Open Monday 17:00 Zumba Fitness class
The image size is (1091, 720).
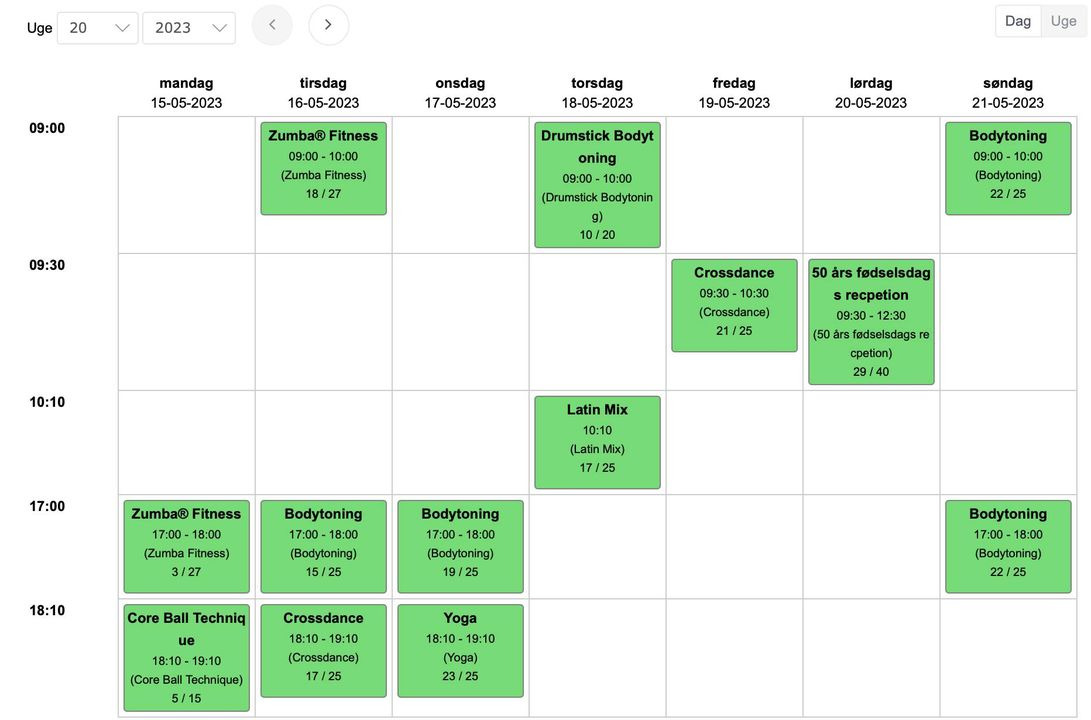tap(186, 546)
